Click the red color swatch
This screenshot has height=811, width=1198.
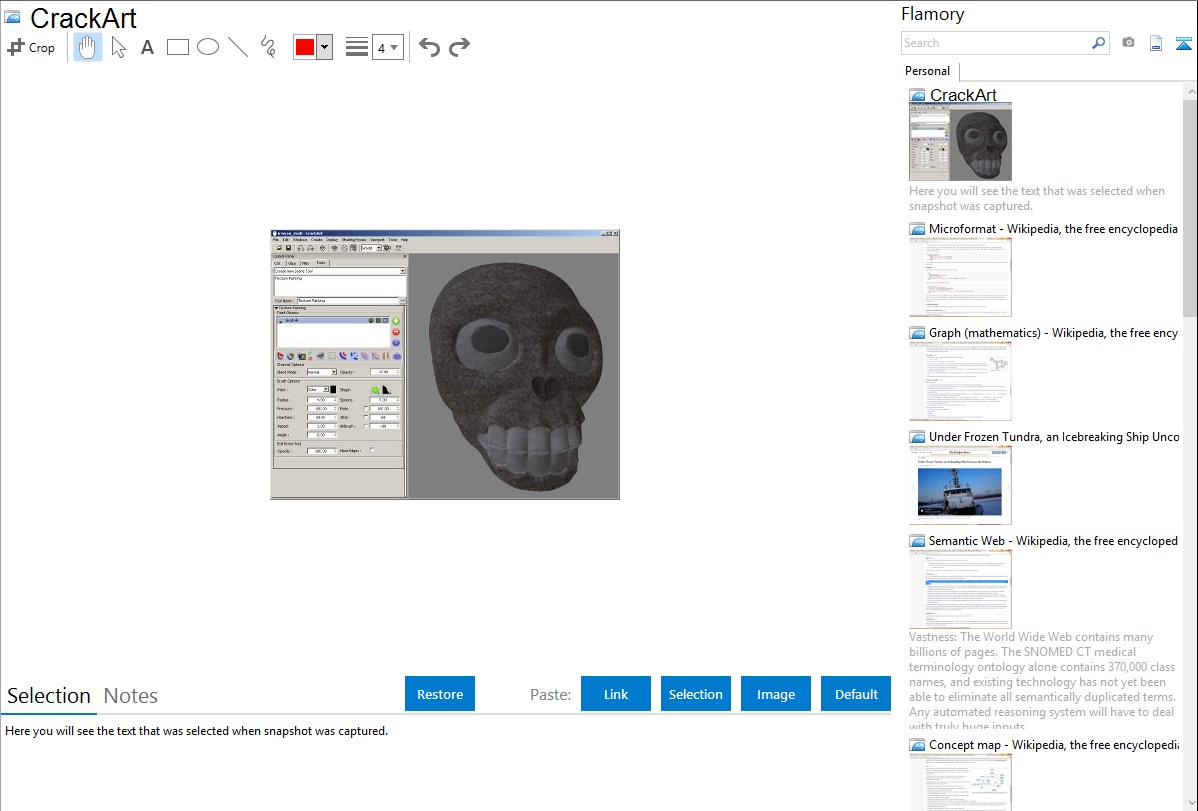(x=305, y=47)
